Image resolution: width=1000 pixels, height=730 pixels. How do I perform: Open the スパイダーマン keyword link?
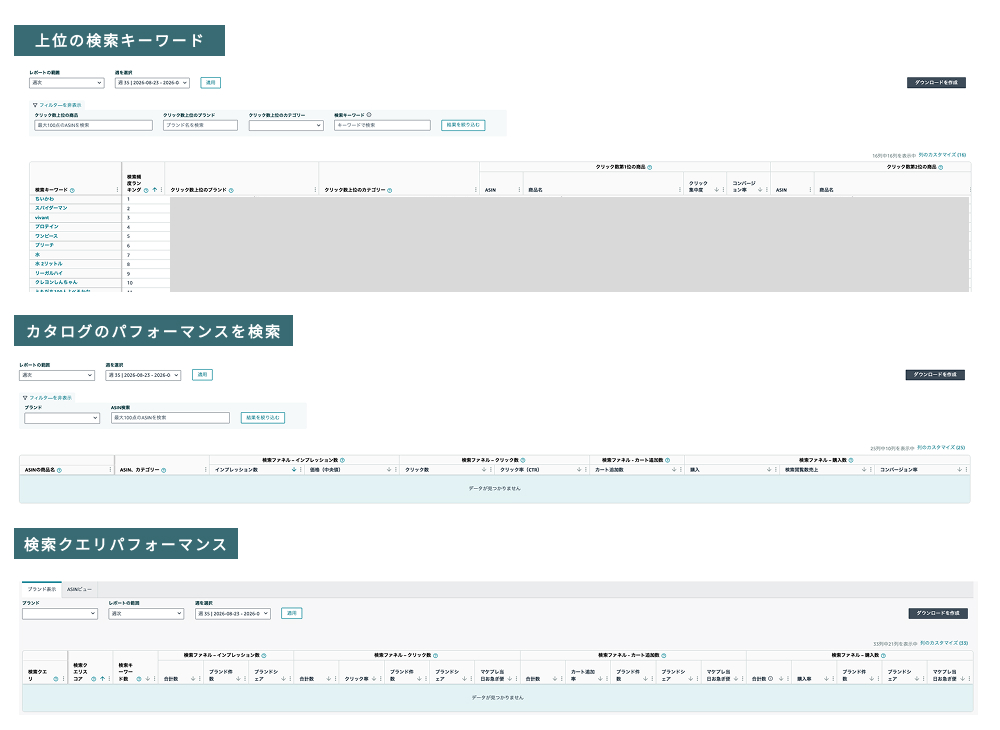coord(51,208)
